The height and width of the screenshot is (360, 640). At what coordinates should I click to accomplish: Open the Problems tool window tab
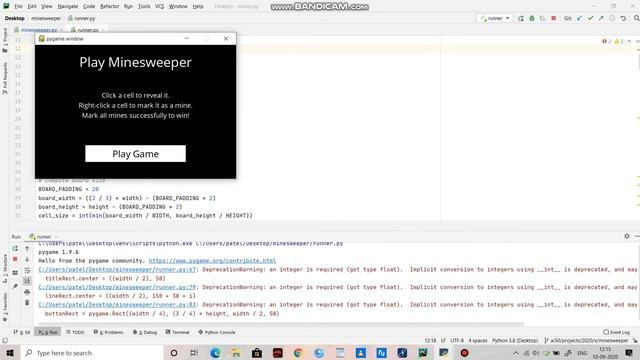(x=109, y=332)
